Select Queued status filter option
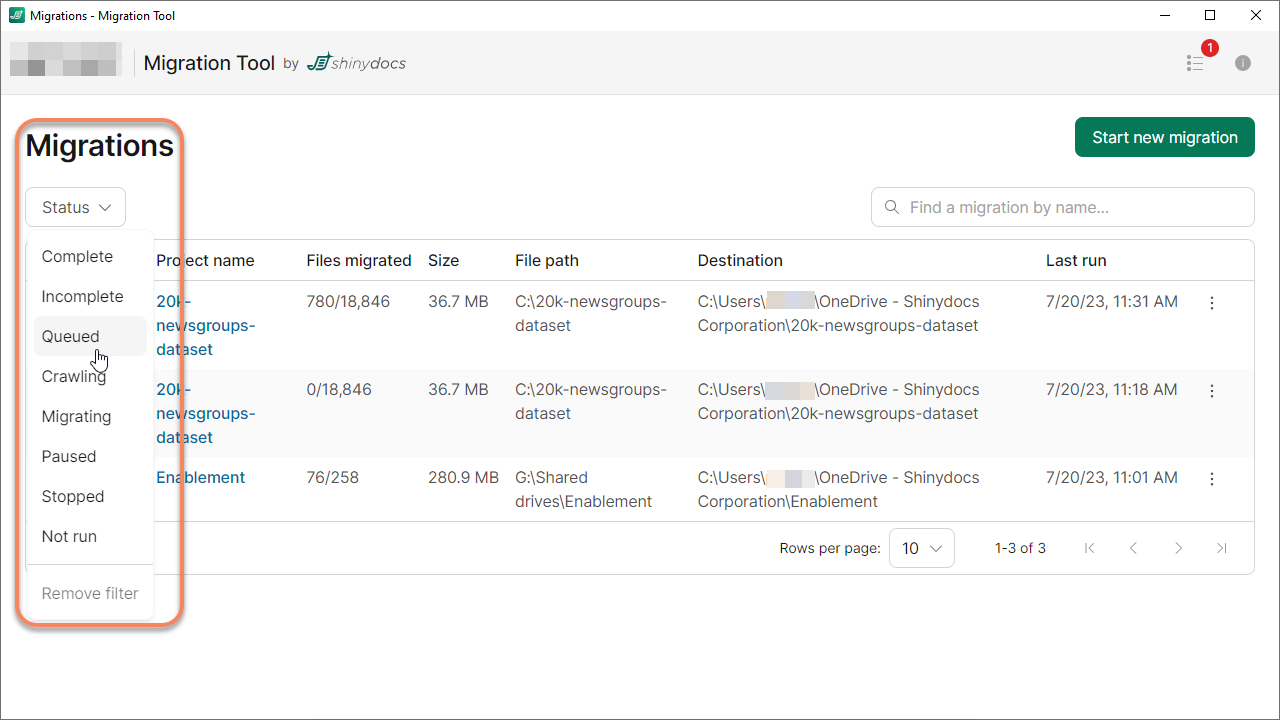Viewport: 1280px width, 720px height. tap(71, 337)
